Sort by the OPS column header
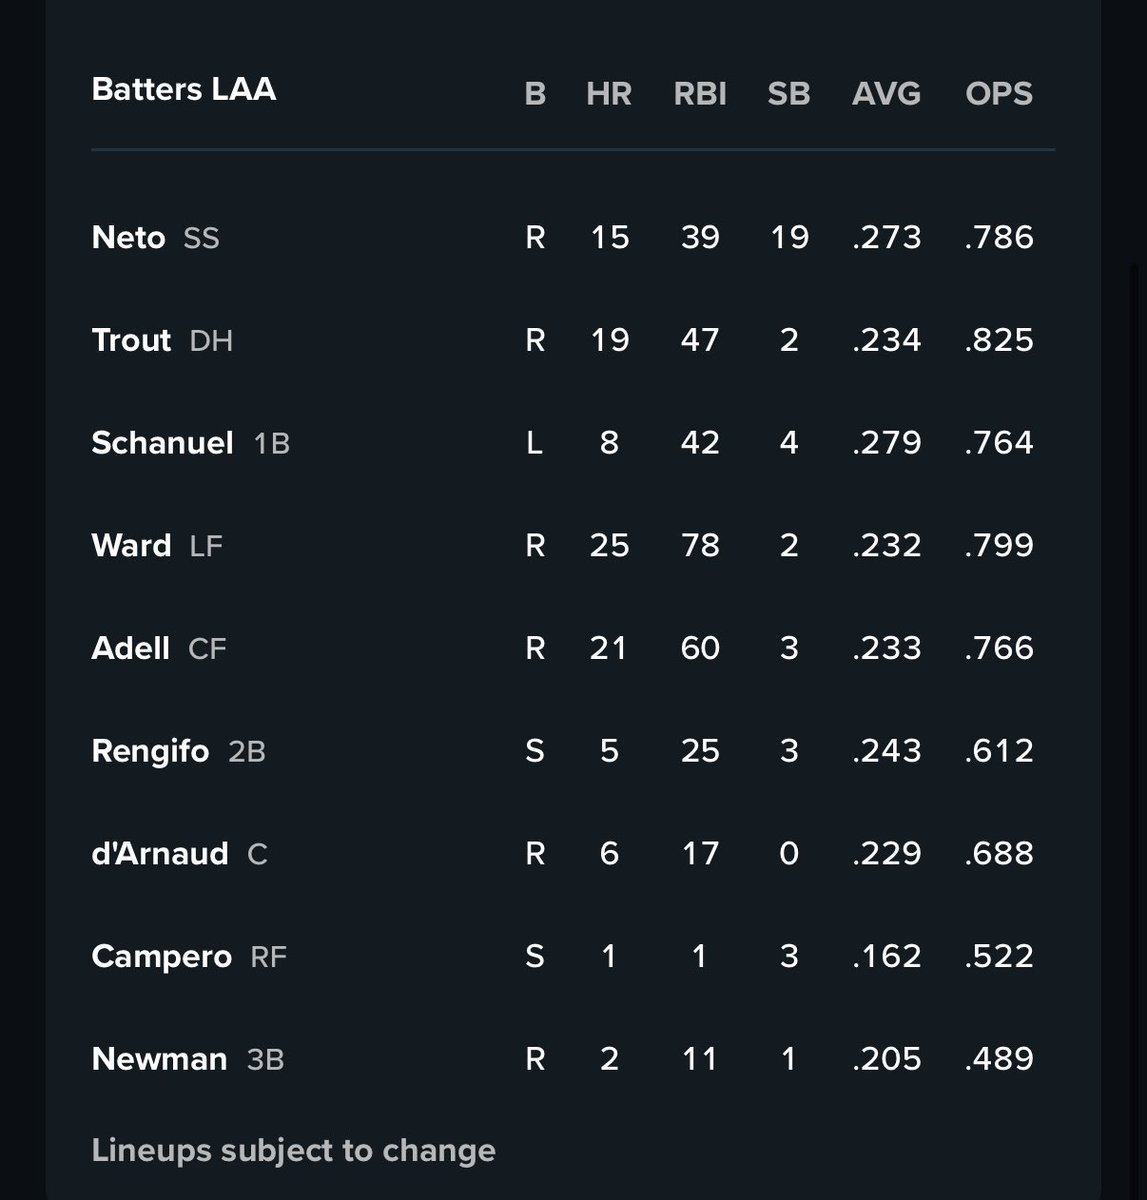The image size is (1147, 1200). pyautogui.click(x=999, y=93)
